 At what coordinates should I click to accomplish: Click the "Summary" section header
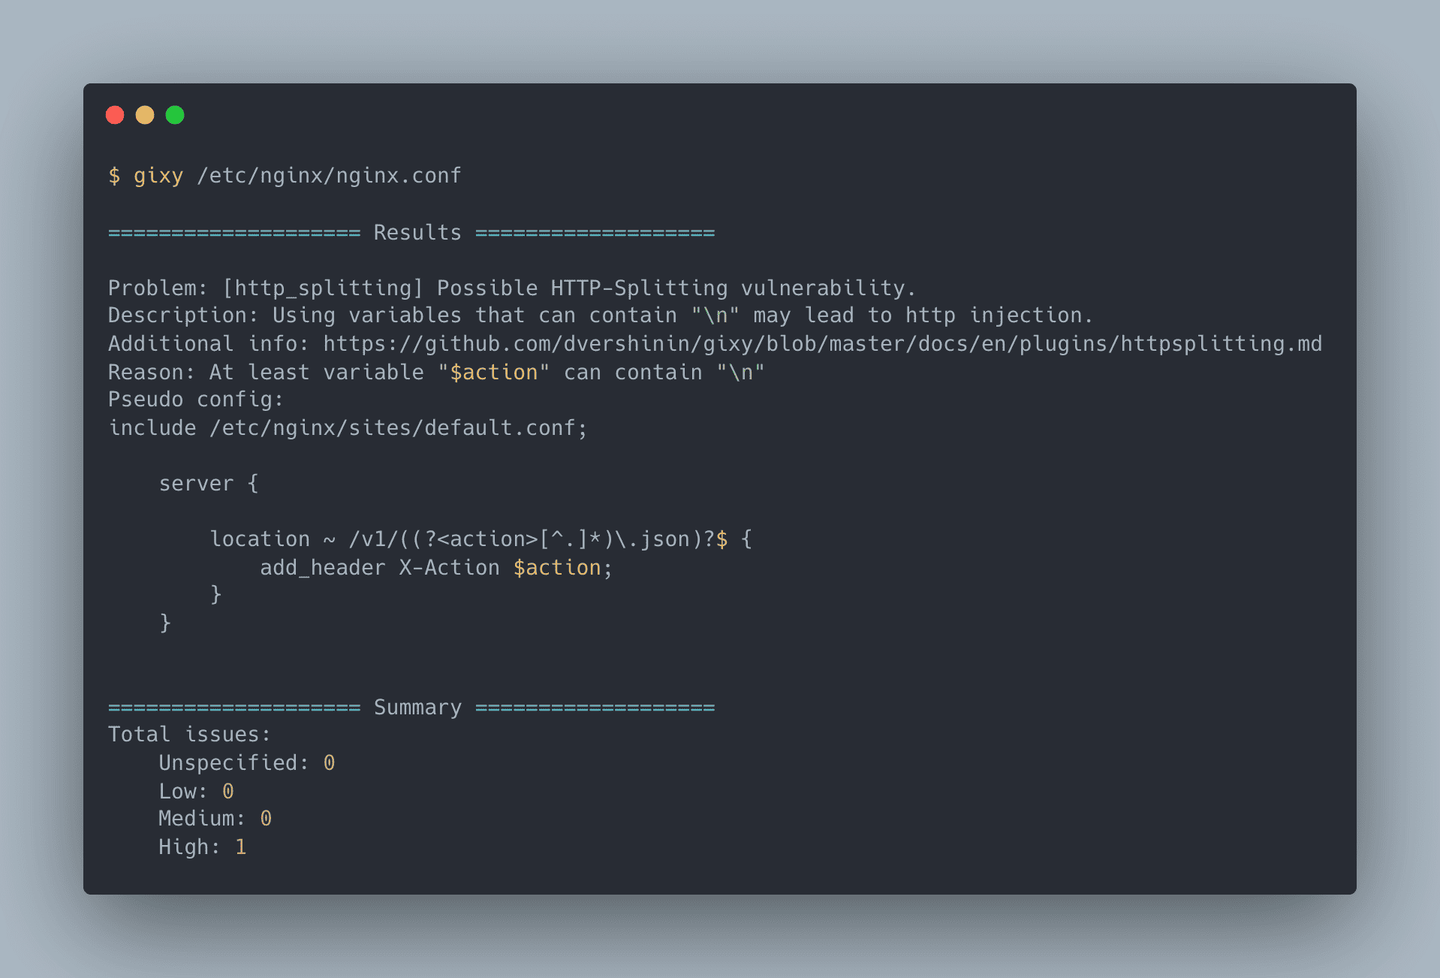(x=417, y=708)
